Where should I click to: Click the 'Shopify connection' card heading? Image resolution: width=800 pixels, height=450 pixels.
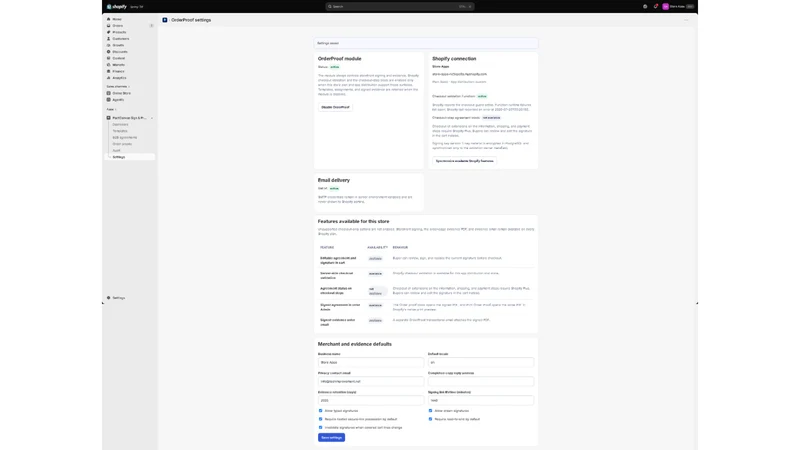454,59
